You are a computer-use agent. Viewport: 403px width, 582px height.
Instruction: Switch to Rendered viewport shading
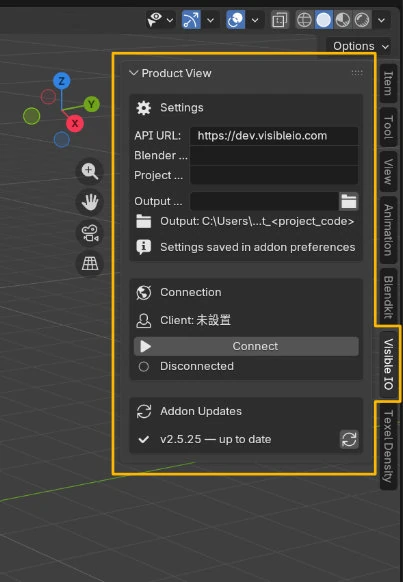click(361, 20)
